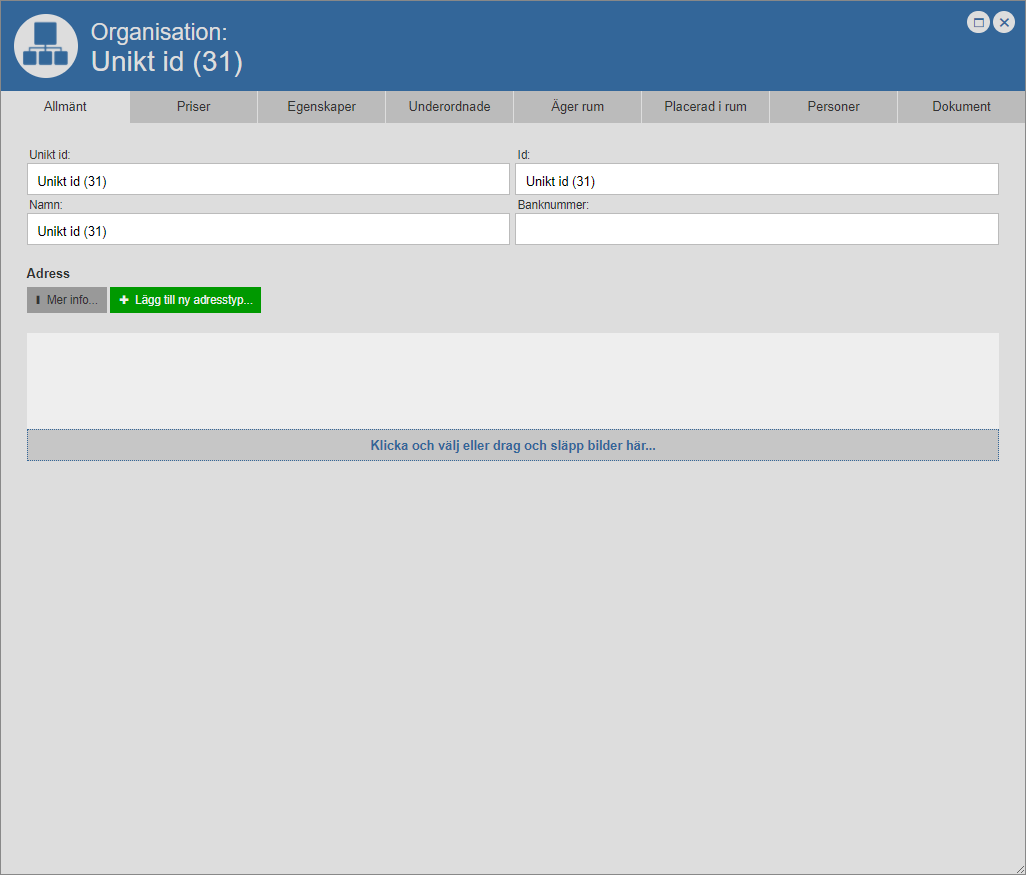The image size is (1026, 875).
Task: Open the Dokument tab
Action: pos(961,107)
